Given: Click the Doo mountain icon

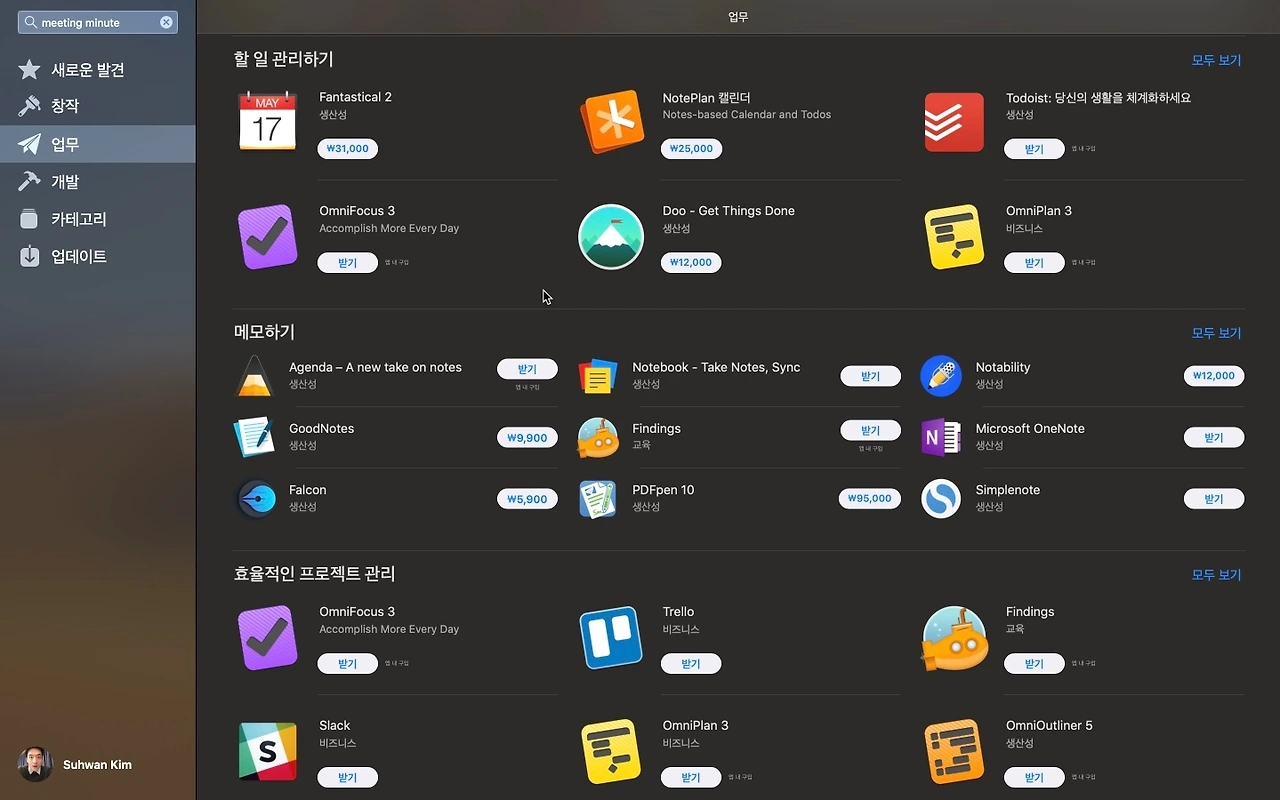Looking at the screenshot, I should [x=611, y=237].
